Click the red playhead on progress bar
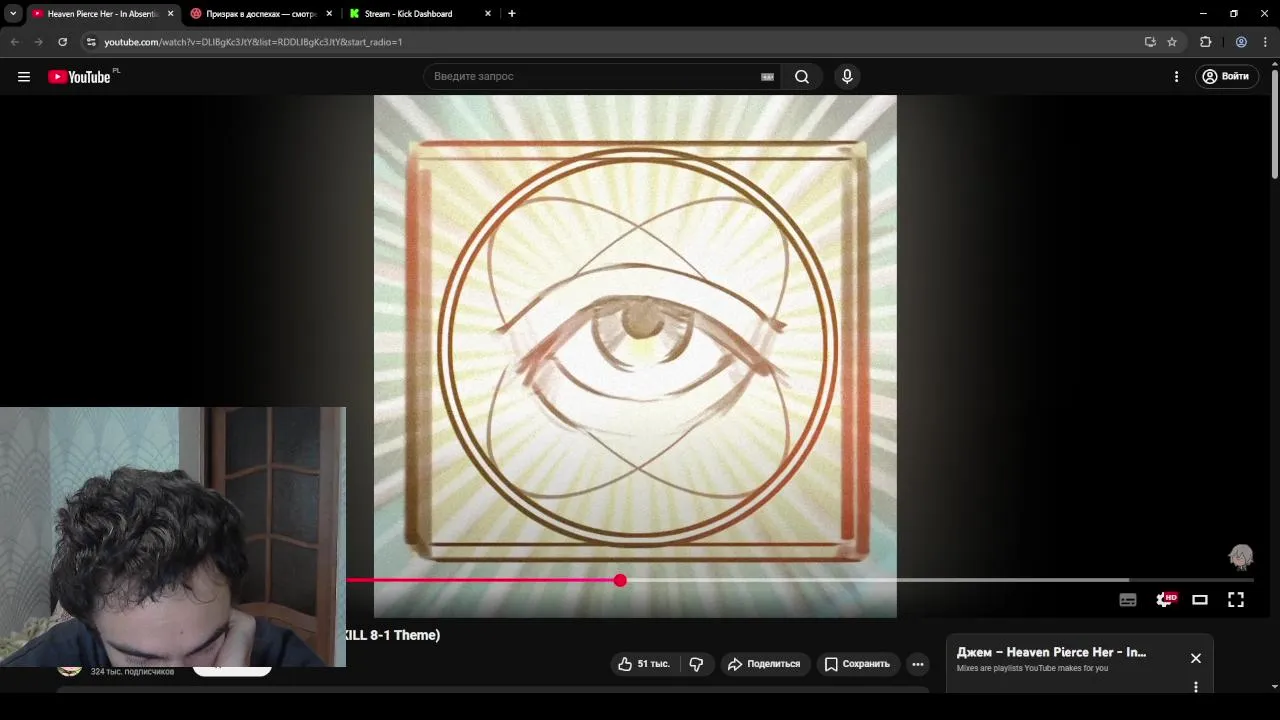1280x720 pixels. [x=620, y=580]
